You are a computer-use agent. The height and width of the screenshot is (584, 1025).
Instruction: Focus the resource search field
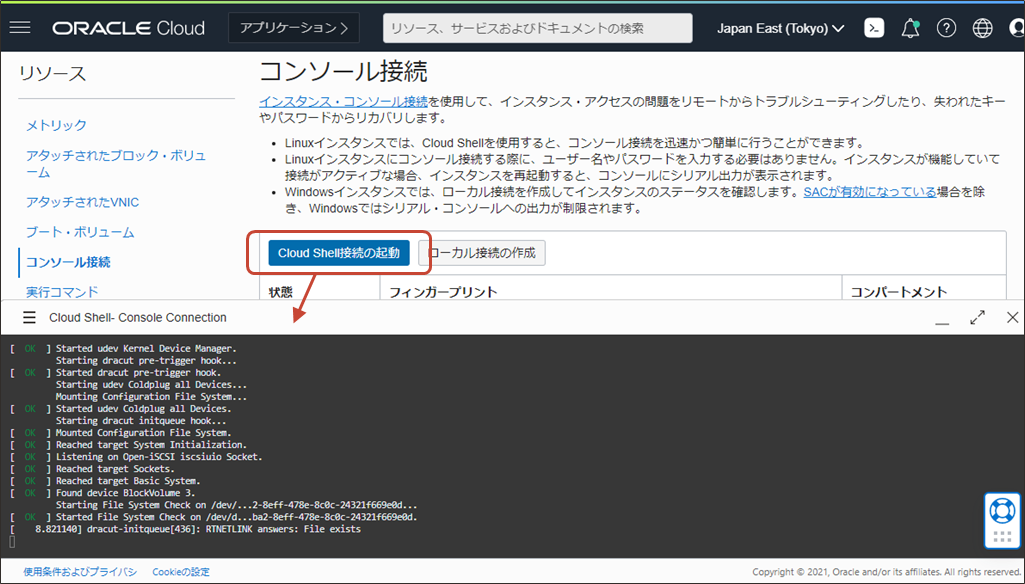(x=537, y=28)
